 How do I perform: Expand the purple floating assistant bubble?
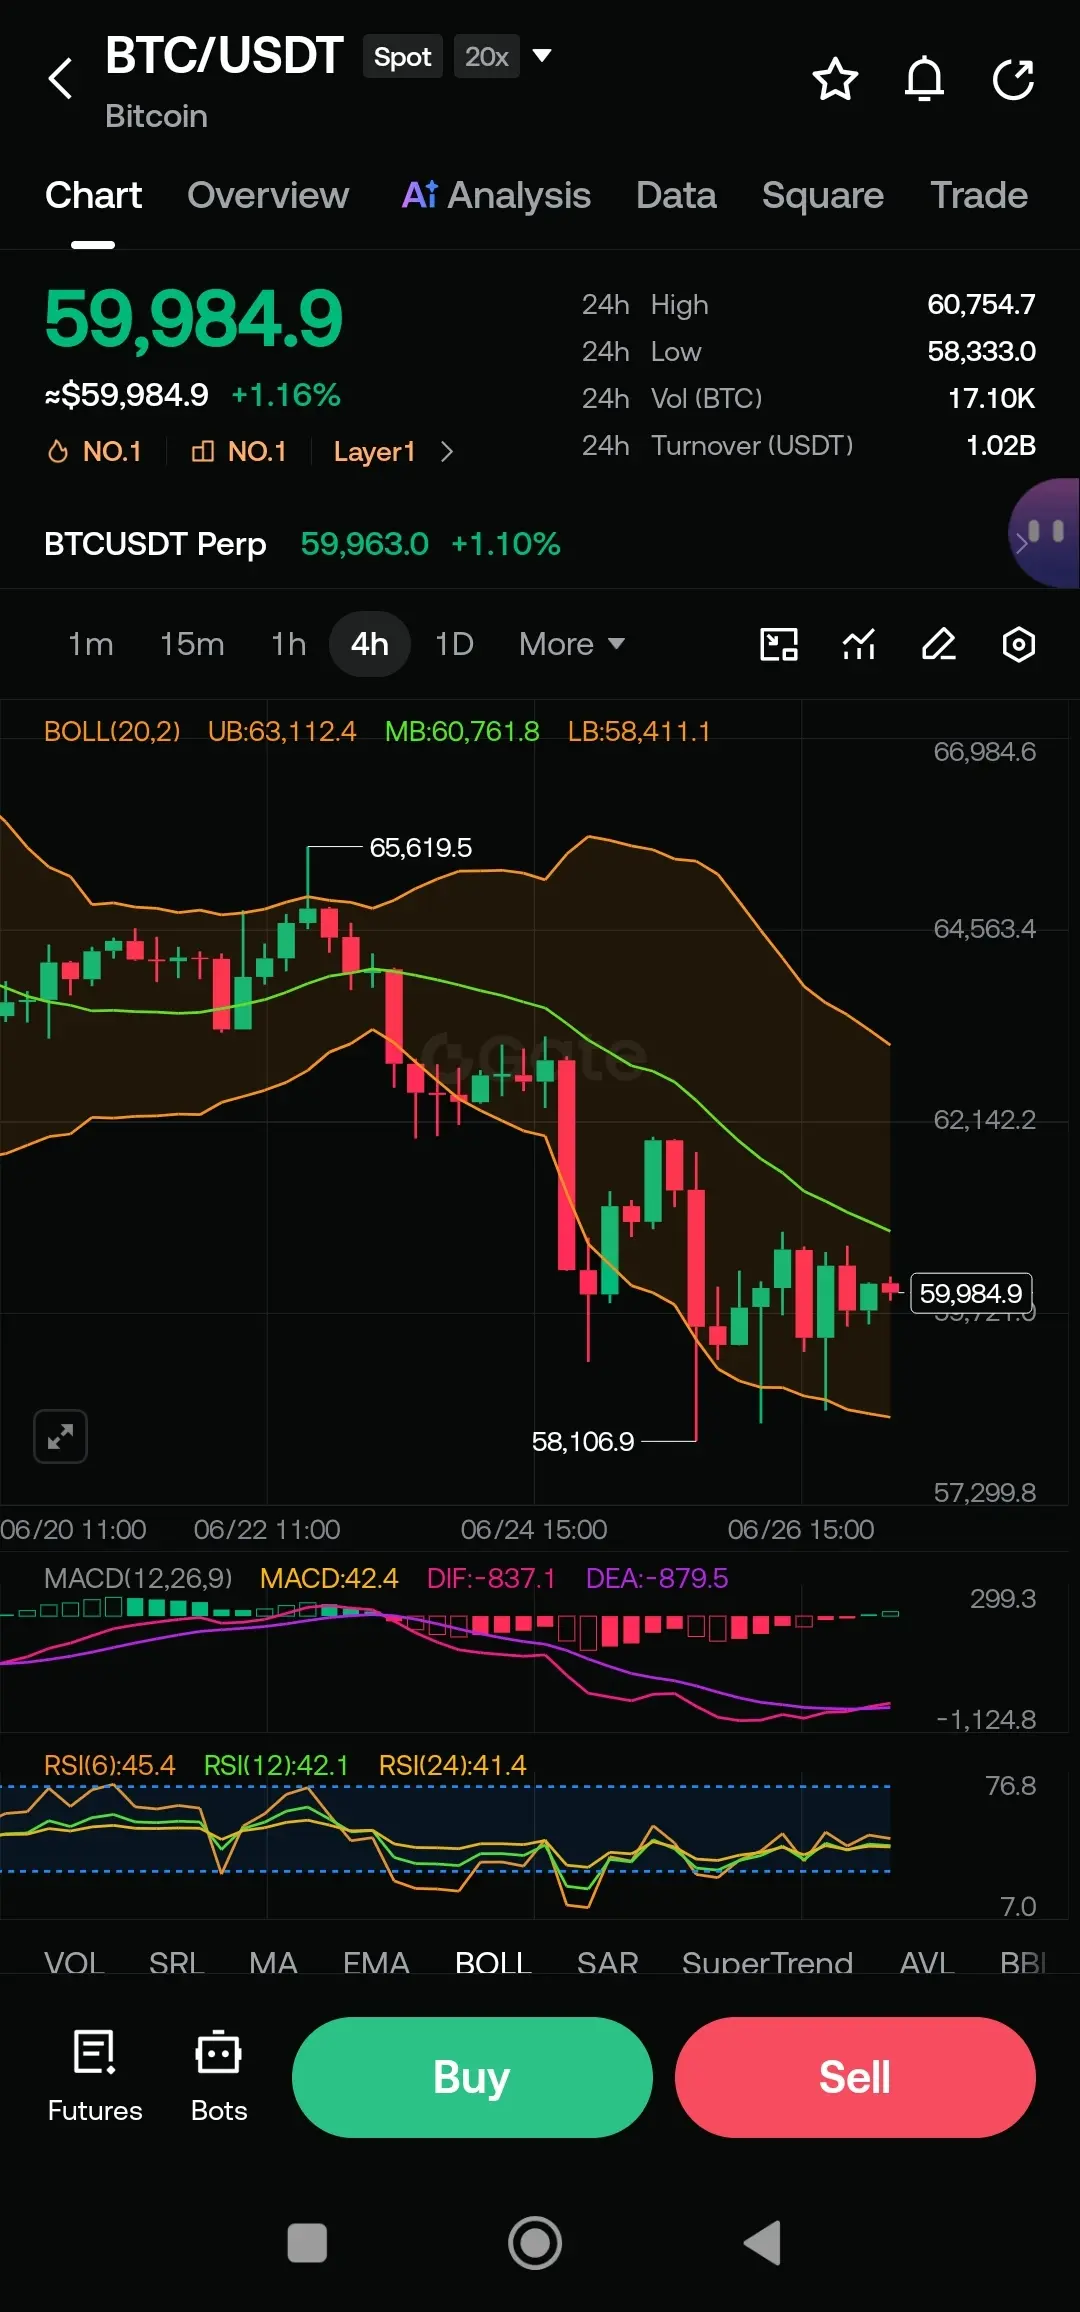tap(1044, 533)
